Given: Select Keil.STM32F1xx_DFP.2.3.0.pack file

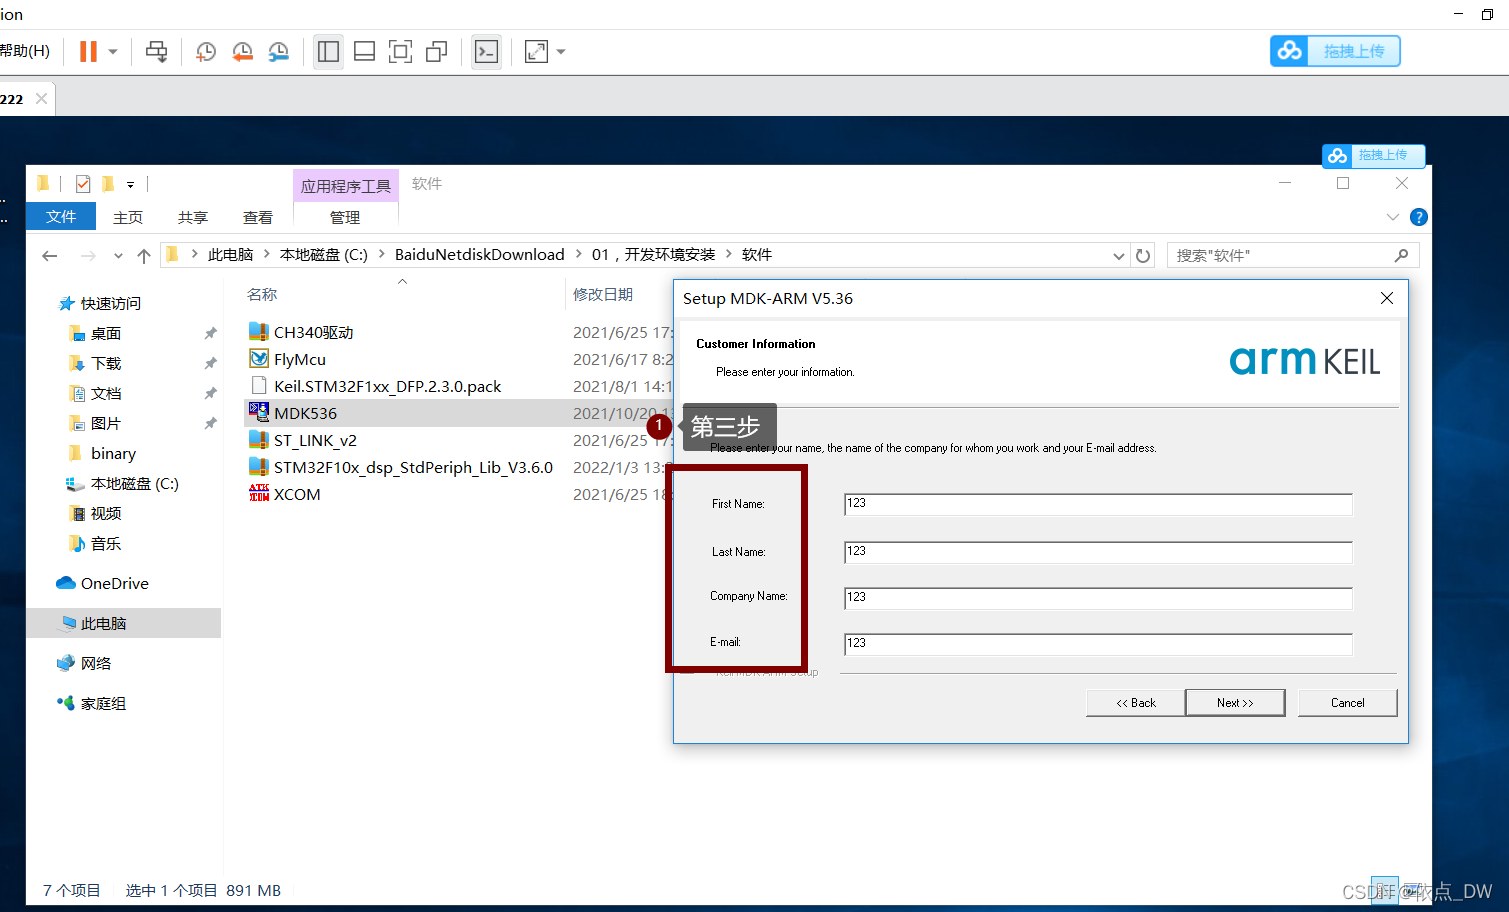Looking at the screenshot, I should (x=387, y=386).
